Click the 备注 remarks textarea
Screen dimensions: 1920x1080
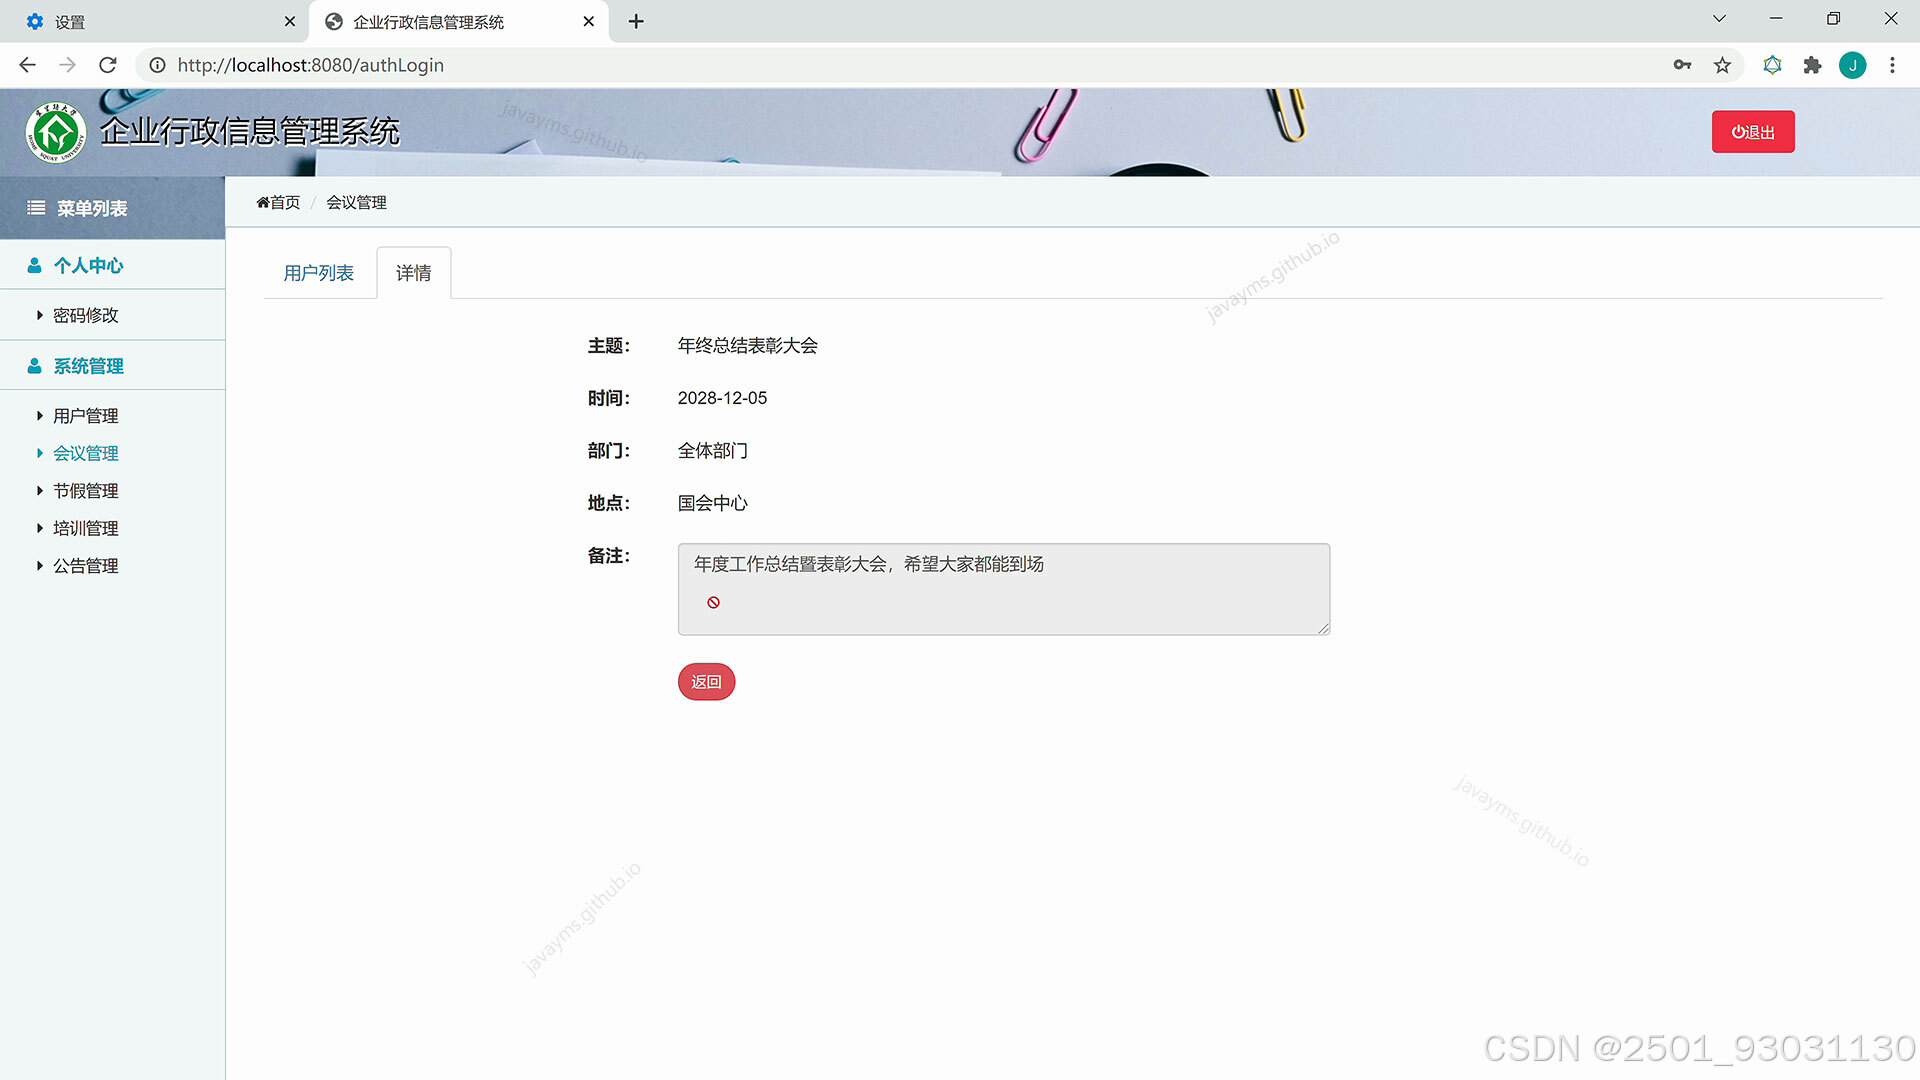[x=1004, y=589]
